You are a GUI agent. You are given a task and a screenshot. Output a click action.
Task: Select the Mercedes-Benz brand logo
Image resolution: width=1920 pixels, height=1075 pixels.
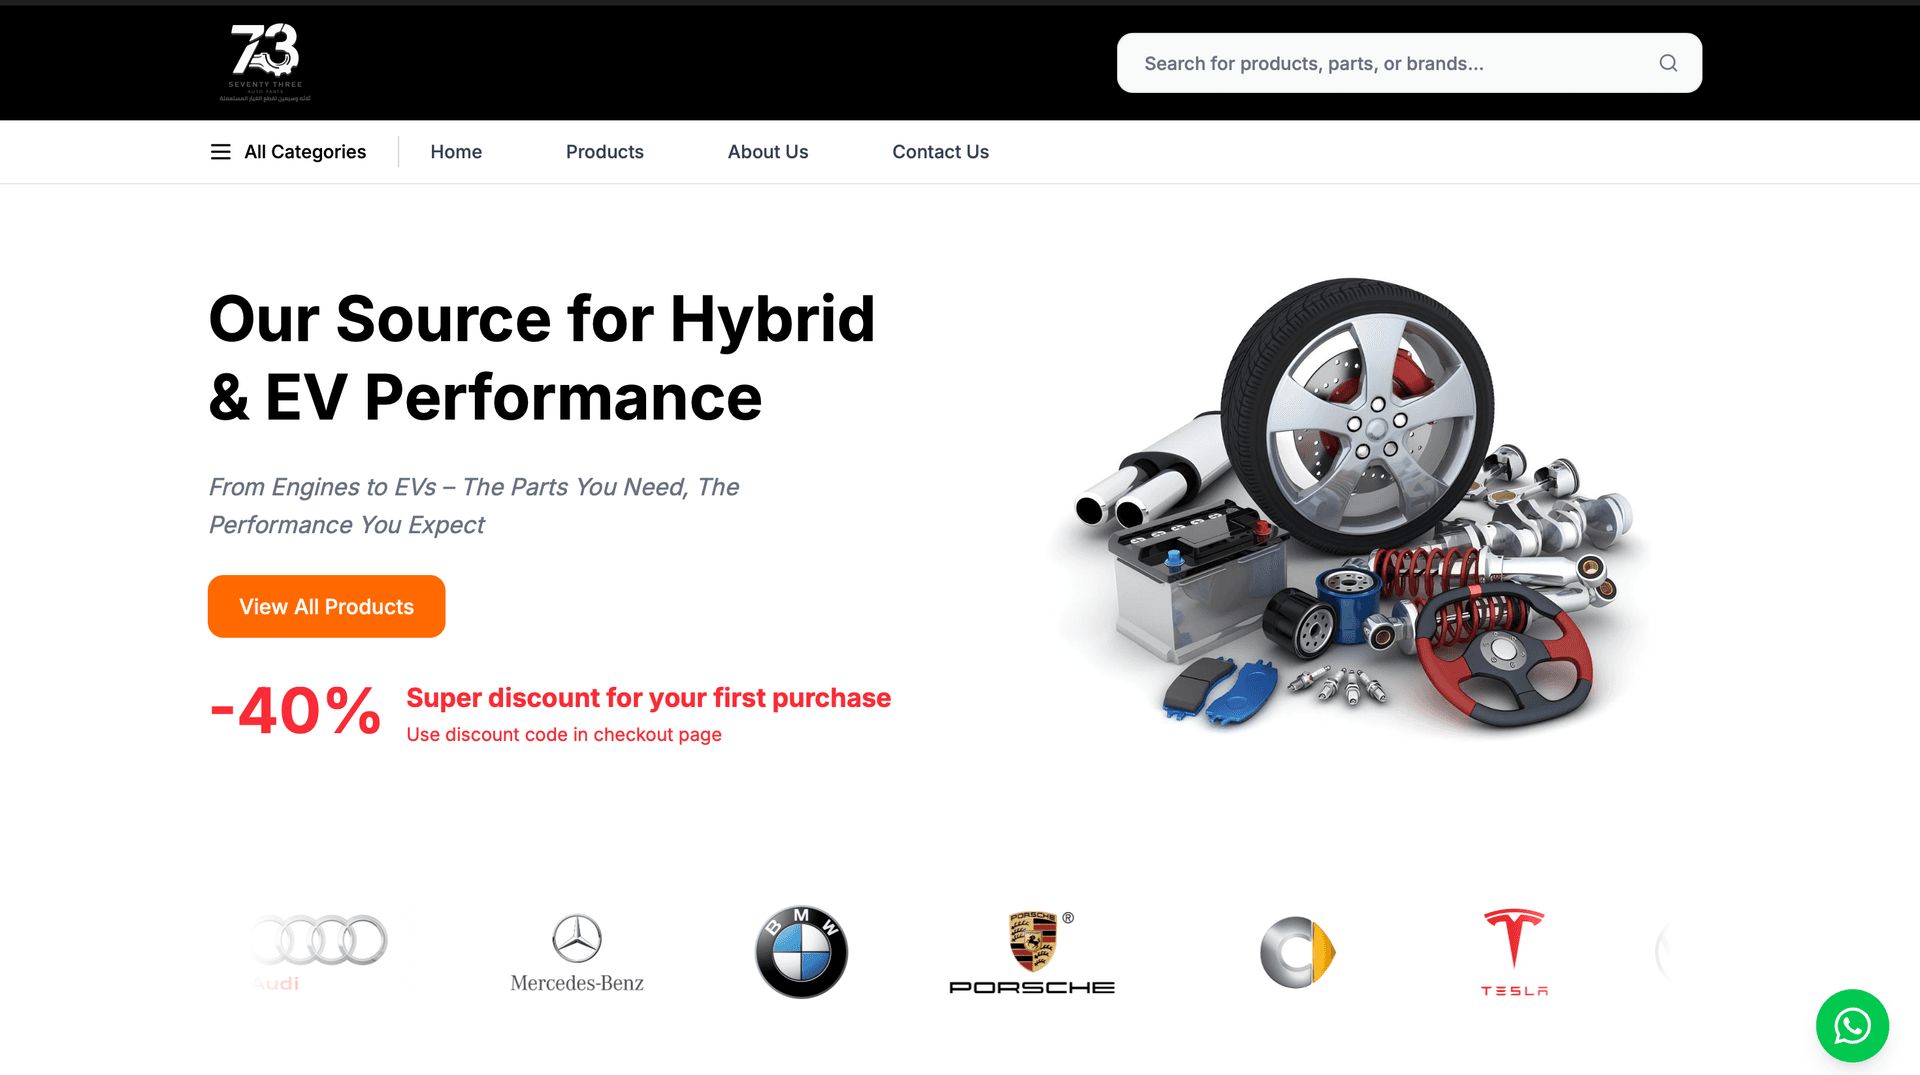click(x=577, y=953)
